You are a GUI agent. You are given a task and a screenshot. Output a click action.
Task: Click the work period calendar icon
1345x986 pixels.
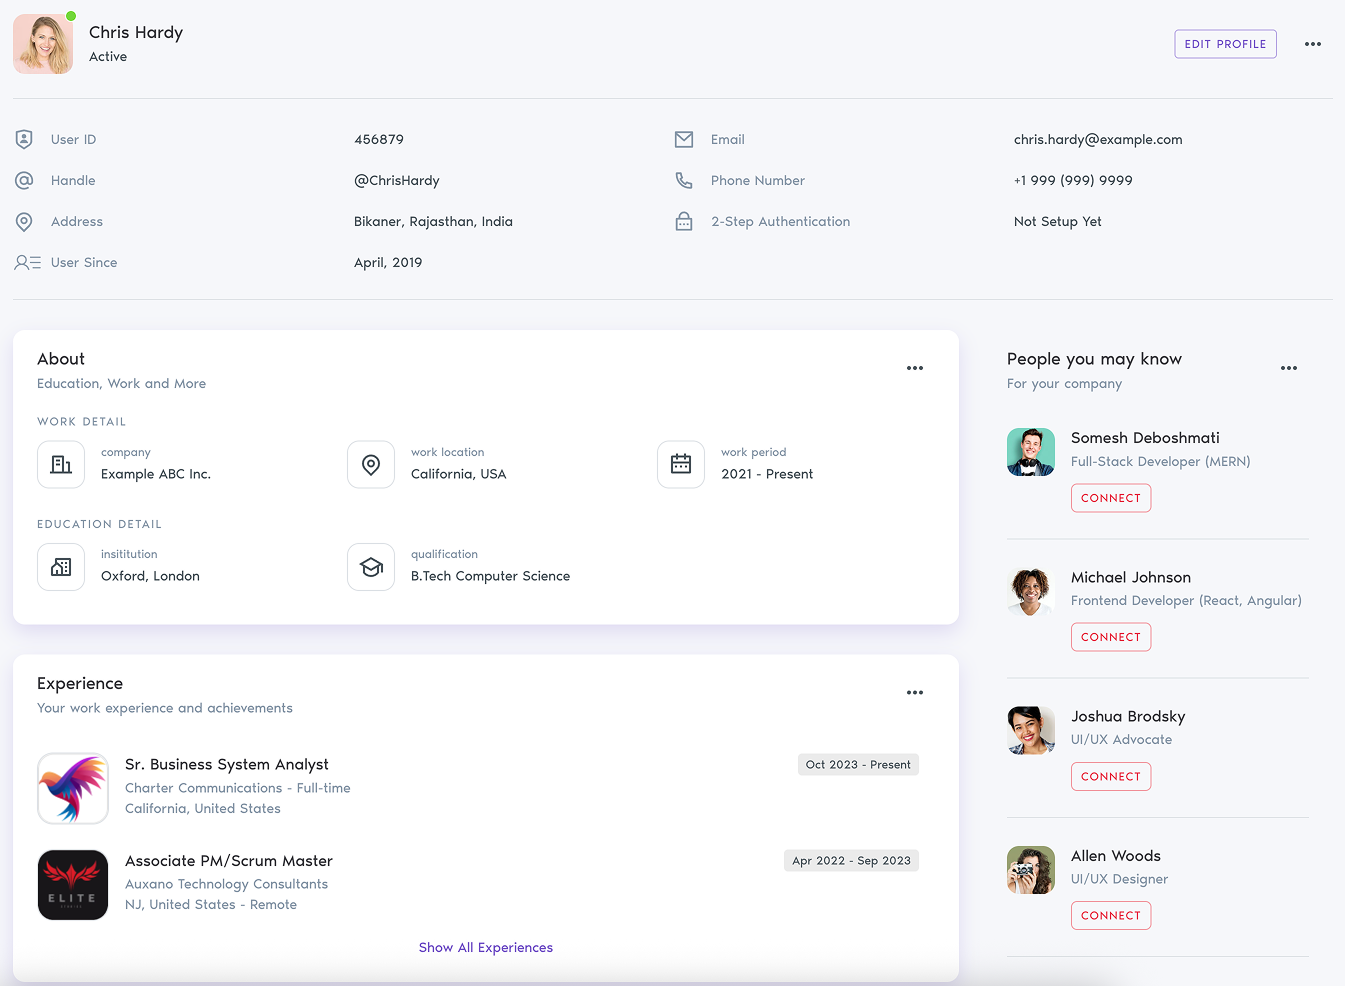coord(681,464)
